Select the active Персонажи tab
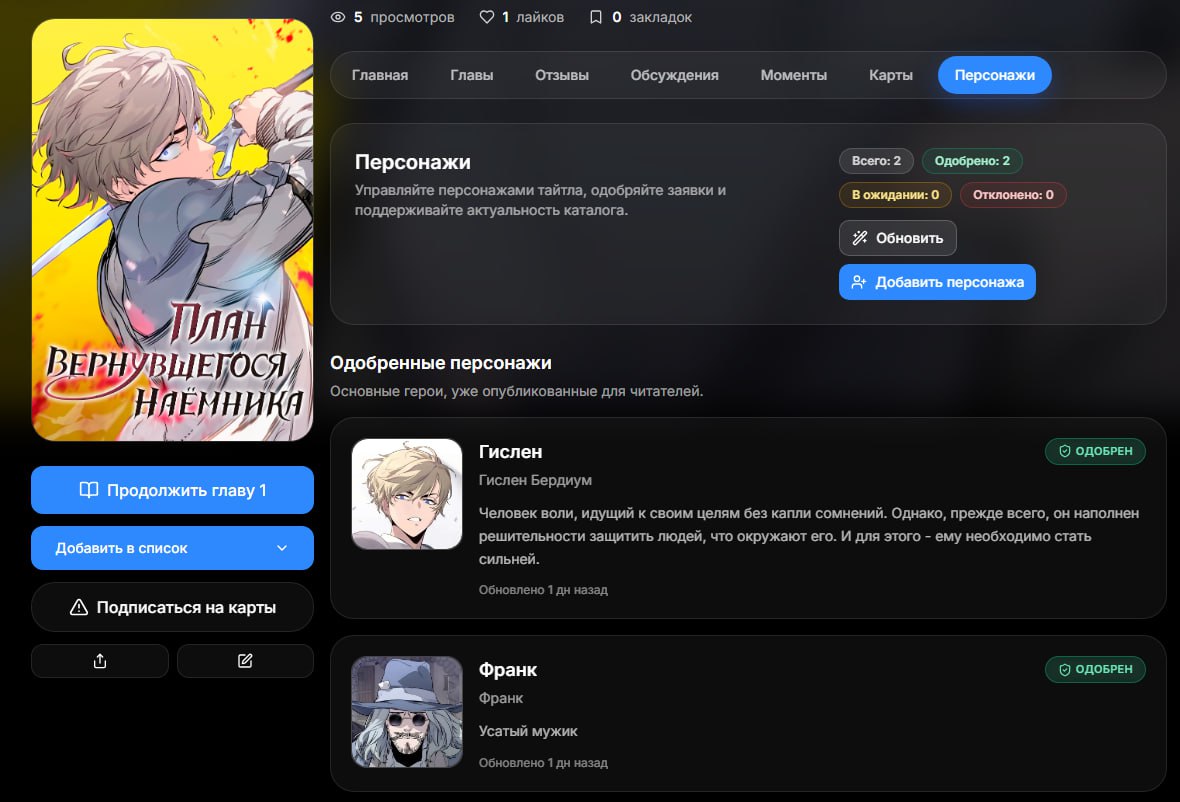 pyautogui.click(x=995, y=75)
